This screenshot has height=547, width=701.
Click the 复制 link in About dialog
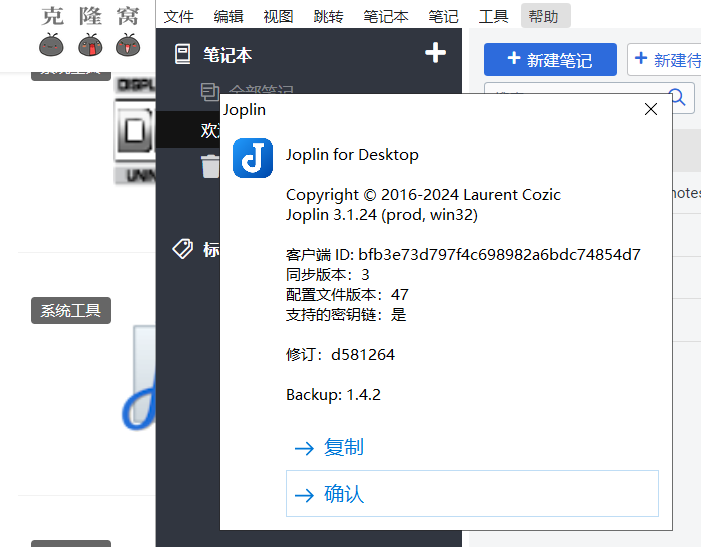pos(343,447)
